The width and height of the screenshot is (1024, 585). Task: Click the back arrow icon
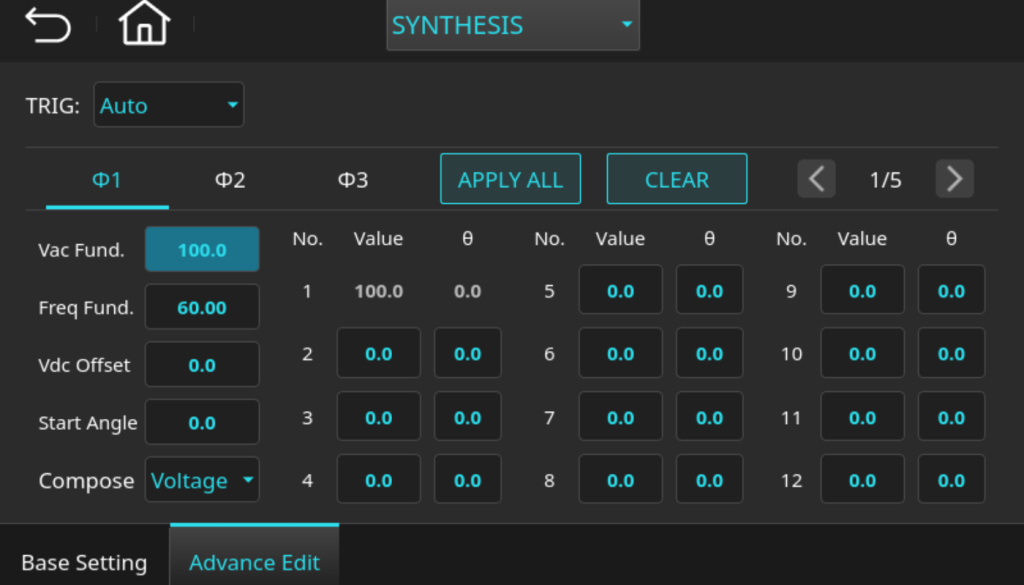point(48,25)
